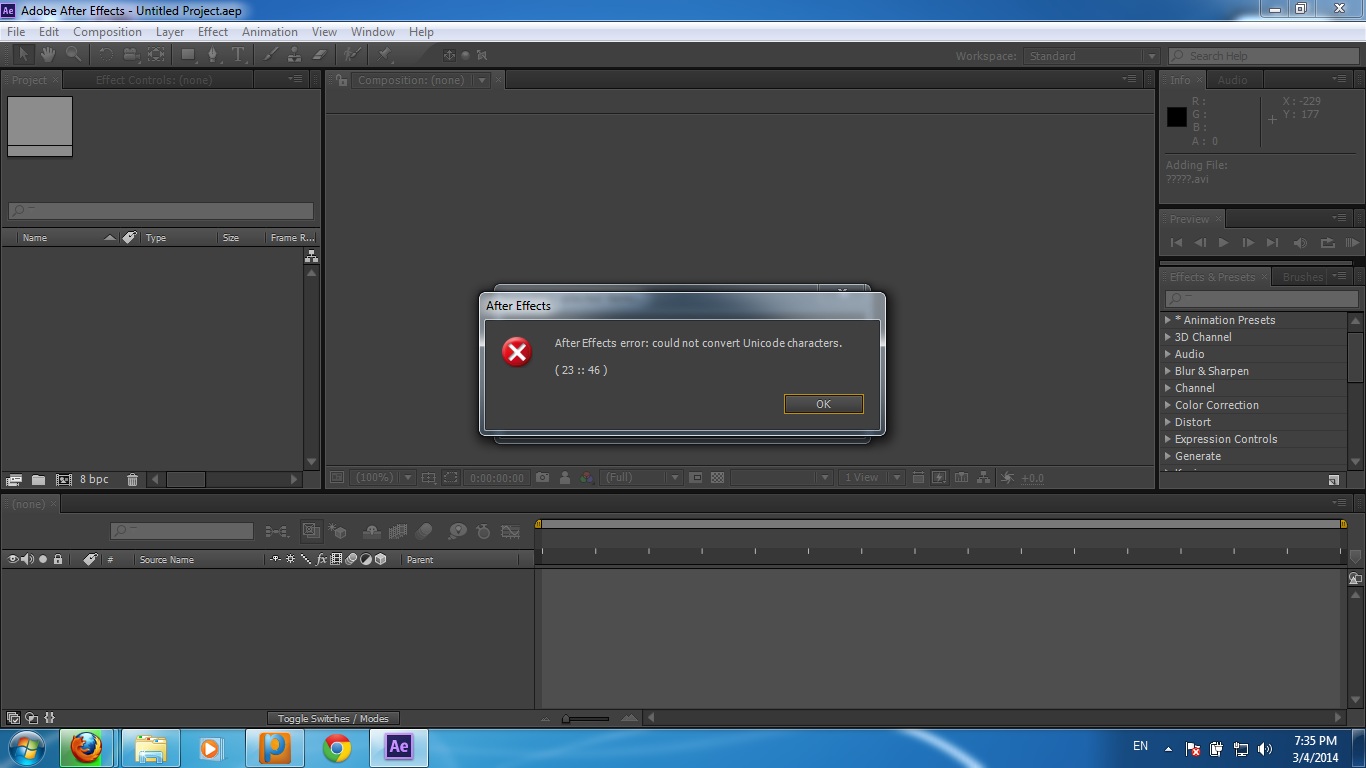Toggle Frame Blending for timeline layers
Screen dimensions: 1366x768
click(x=398, y=531)
